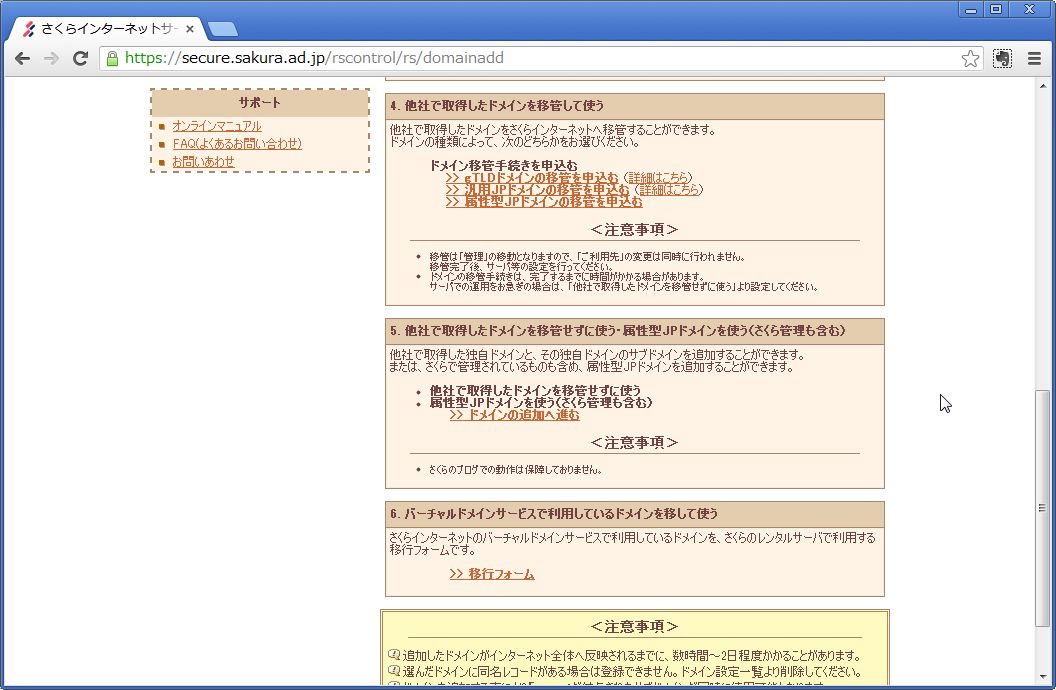Apply for gTLDドメインの移管を申込む
Viewport: 1056px width, 690px height.
pyautogui.click(x=532, y=178)
